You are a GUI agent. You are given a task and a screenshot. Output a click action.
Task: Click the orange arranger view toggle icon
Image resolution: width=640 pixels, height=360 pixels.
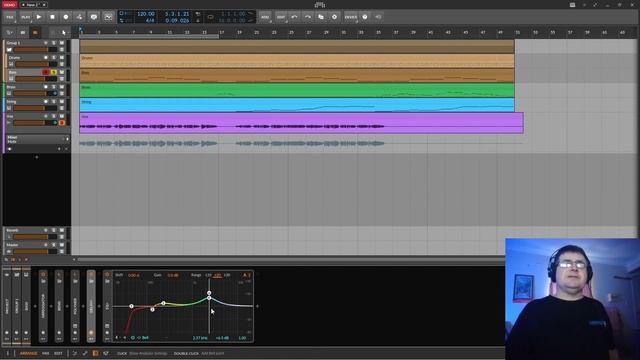pyautogui.click(x=35, y=32)
